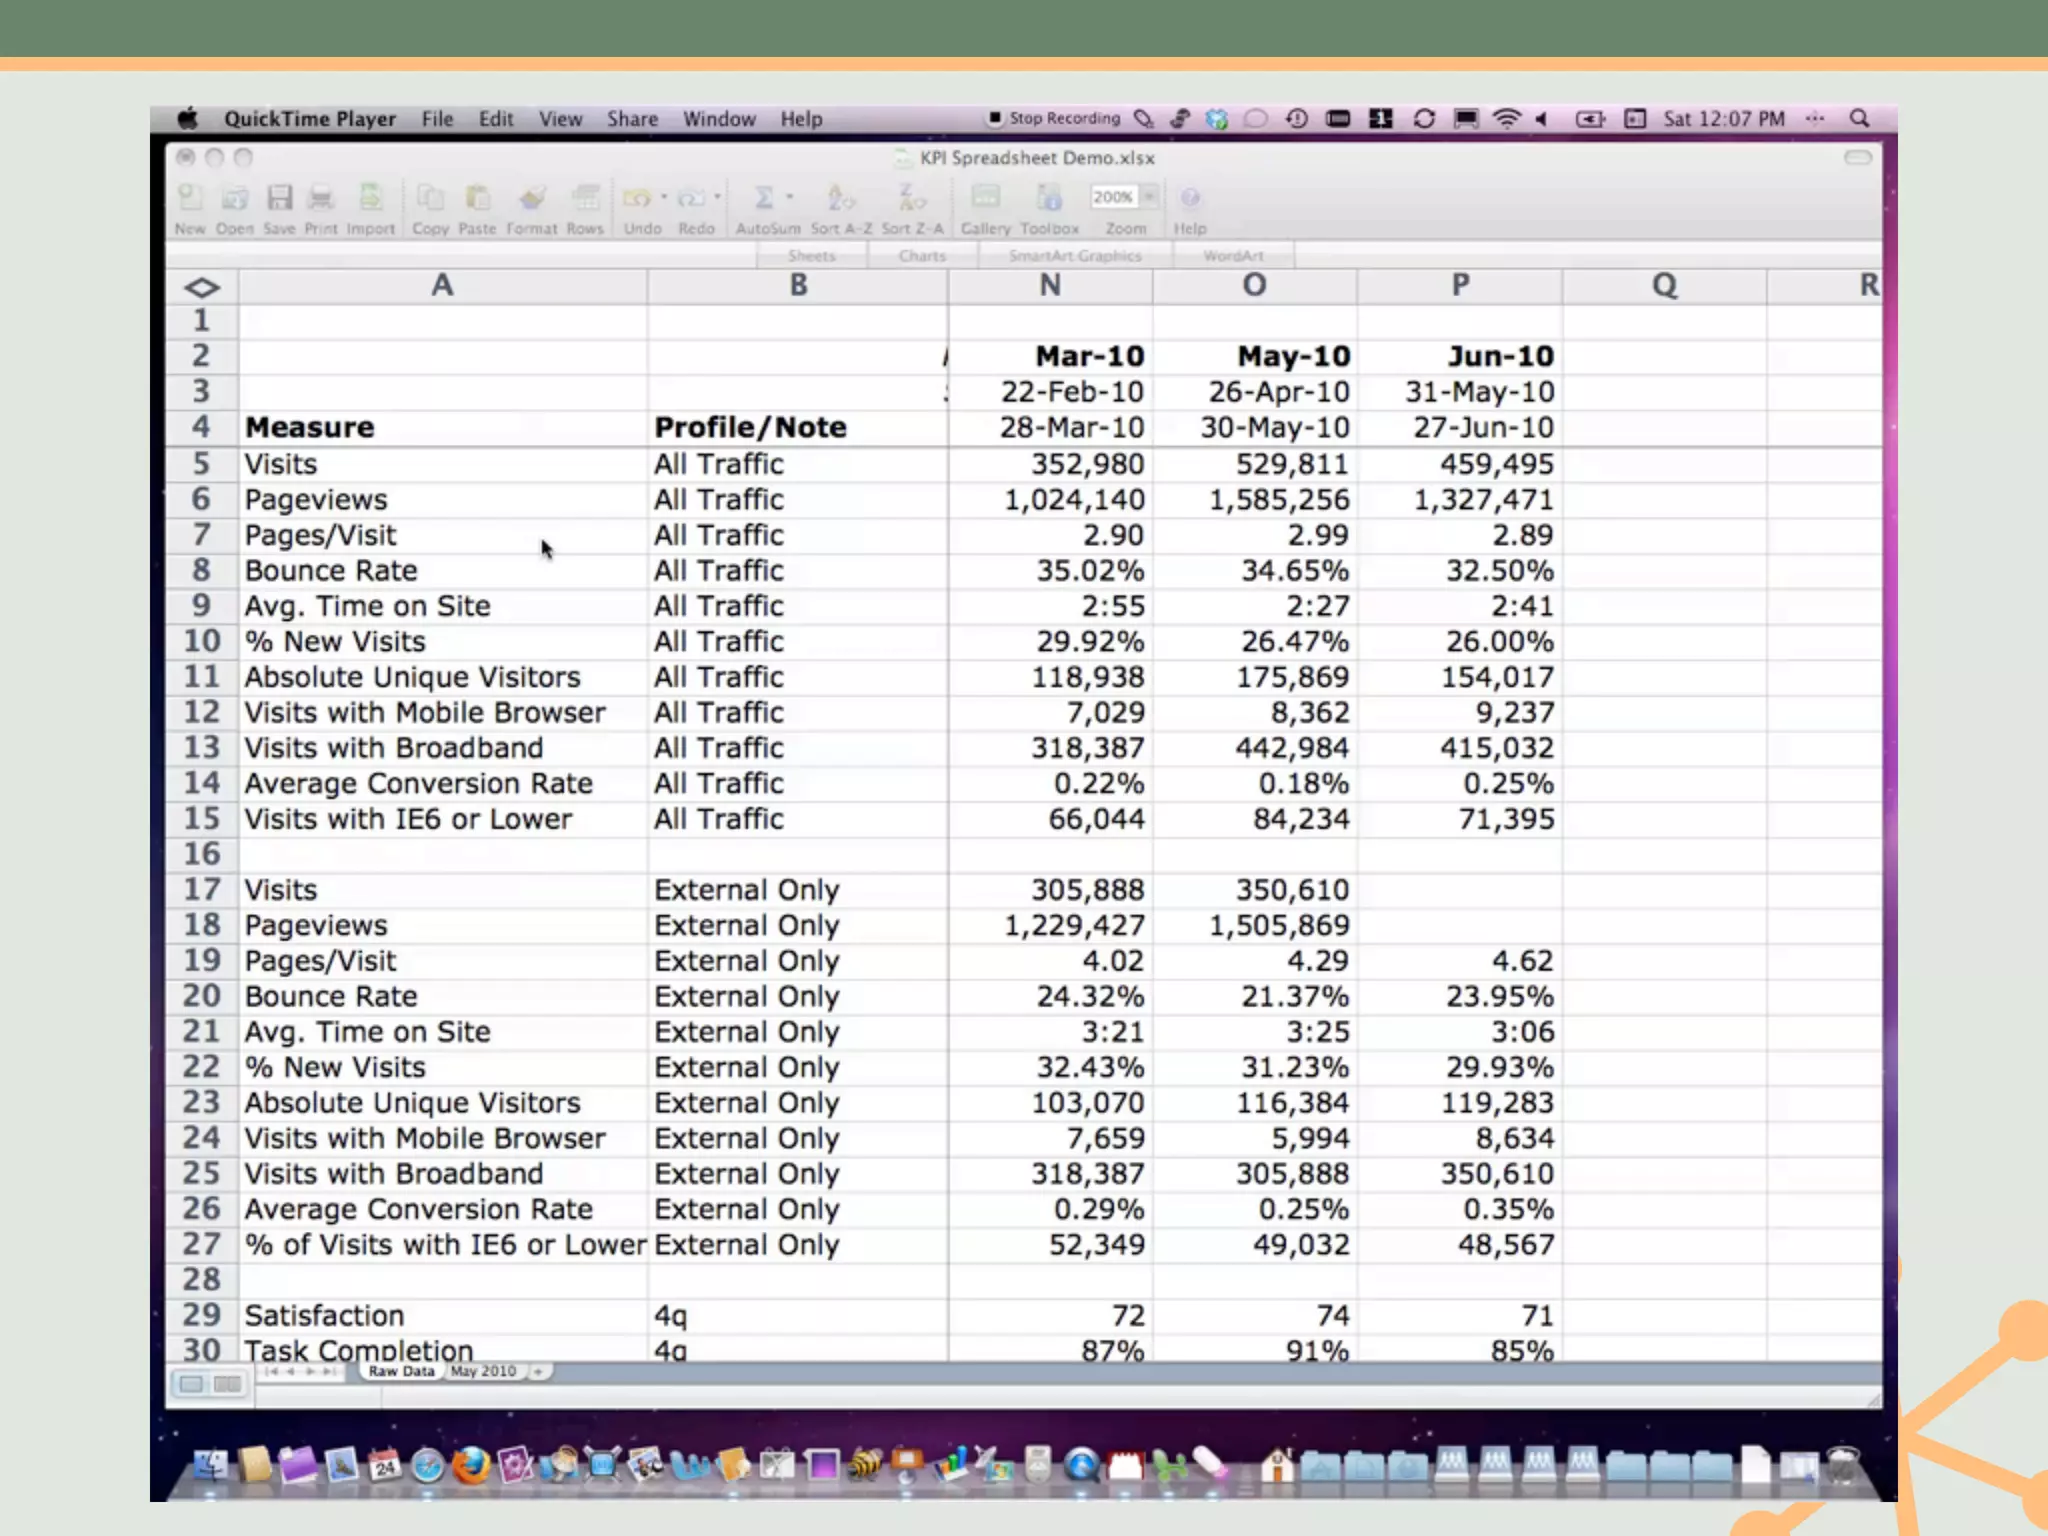This screenshot has width=2048, height=1536.
Task: Switch to normal view toggle button
Action: [x=191, y=1384]
